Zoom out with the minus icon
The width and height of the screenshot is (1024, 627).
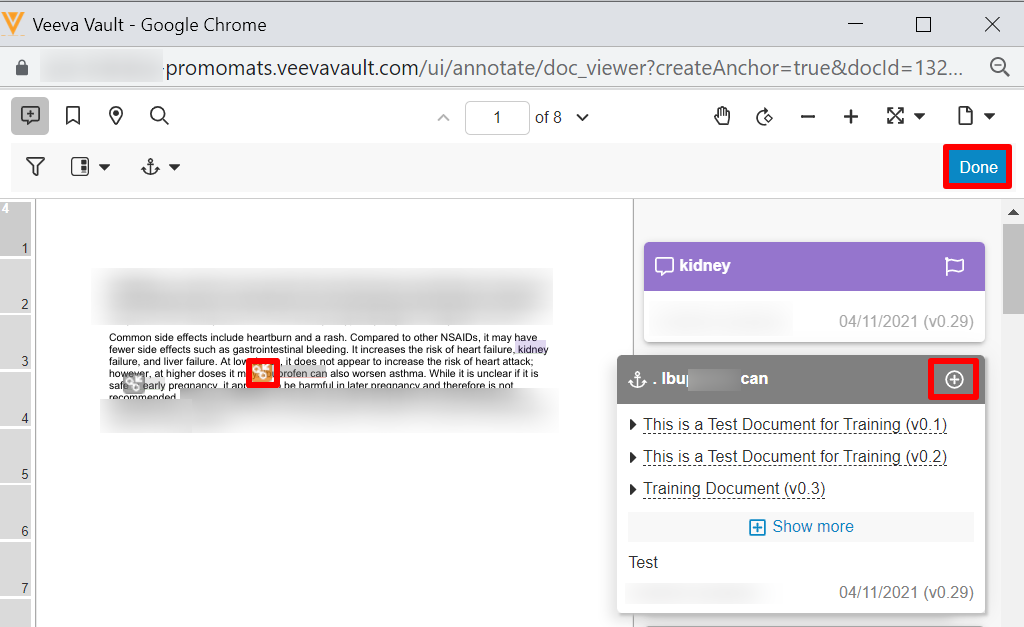click(x=808, y=117)
